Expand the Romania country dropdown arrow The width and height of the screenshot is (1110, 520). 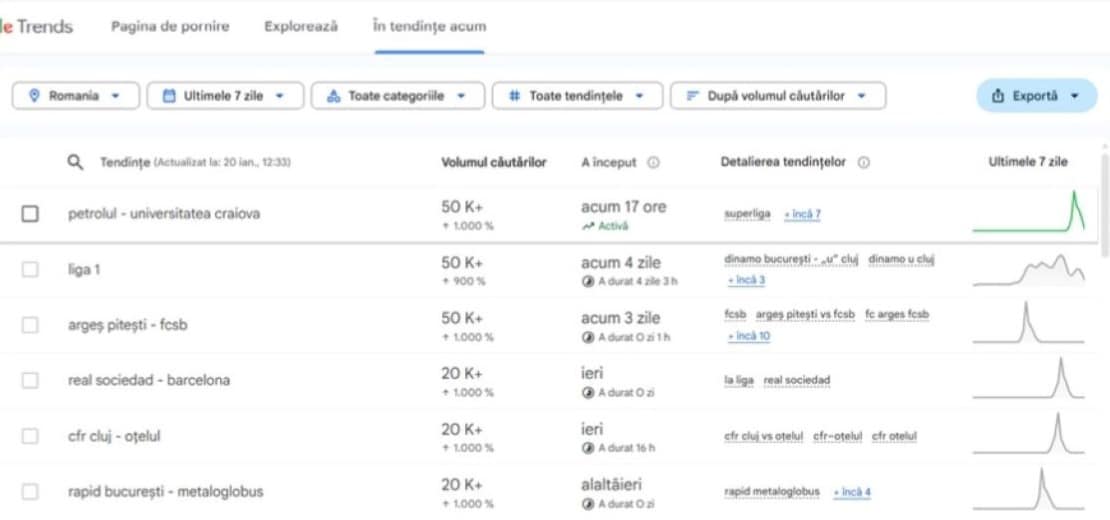(116, 96)
